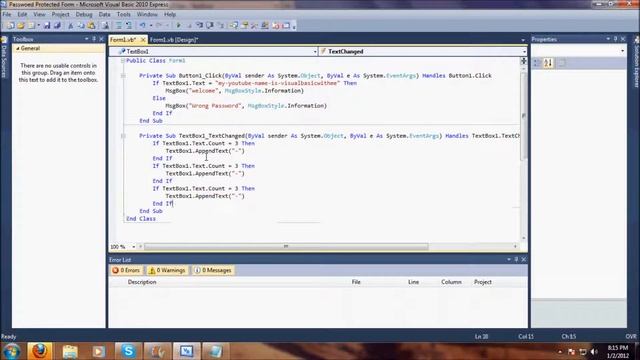Comment out the selected lines icon
This screenshot has height=360, width=640.
(x=119, y=26)
